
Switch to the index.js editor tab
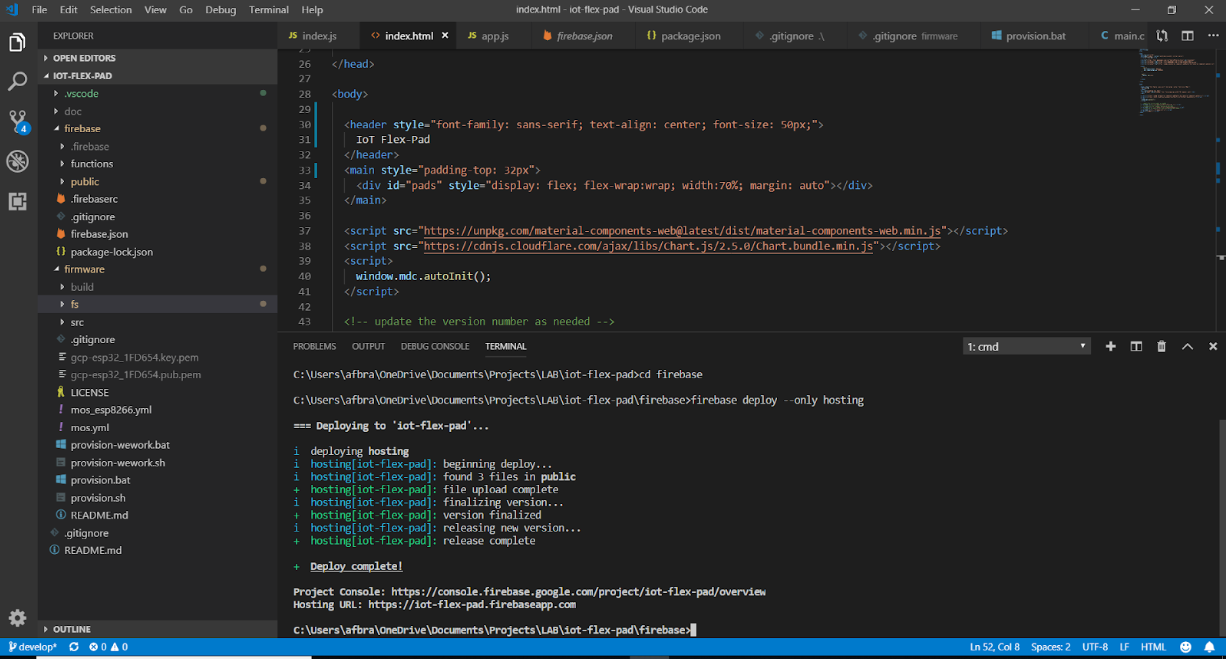(318, 36)
